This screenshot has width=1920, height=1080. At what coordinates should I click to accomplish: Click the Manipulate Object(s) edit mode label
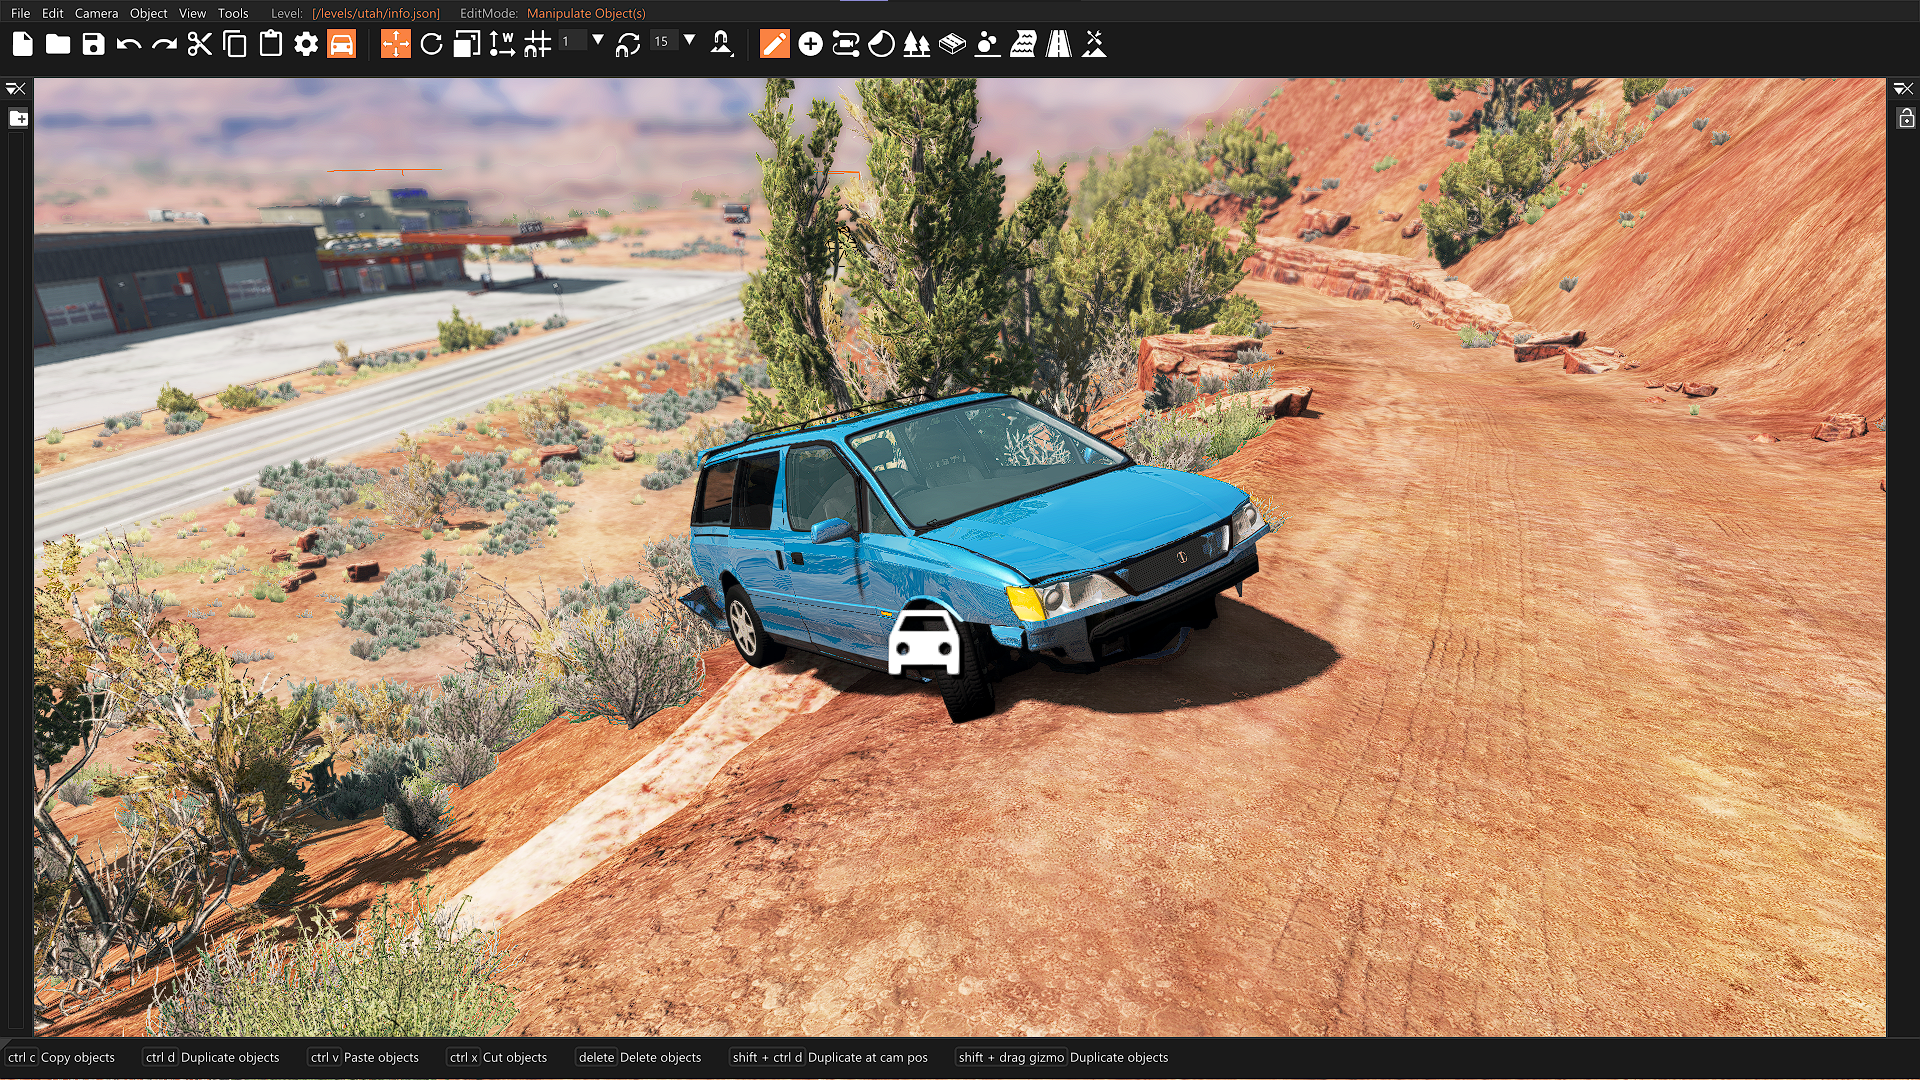tap(586, 13)
